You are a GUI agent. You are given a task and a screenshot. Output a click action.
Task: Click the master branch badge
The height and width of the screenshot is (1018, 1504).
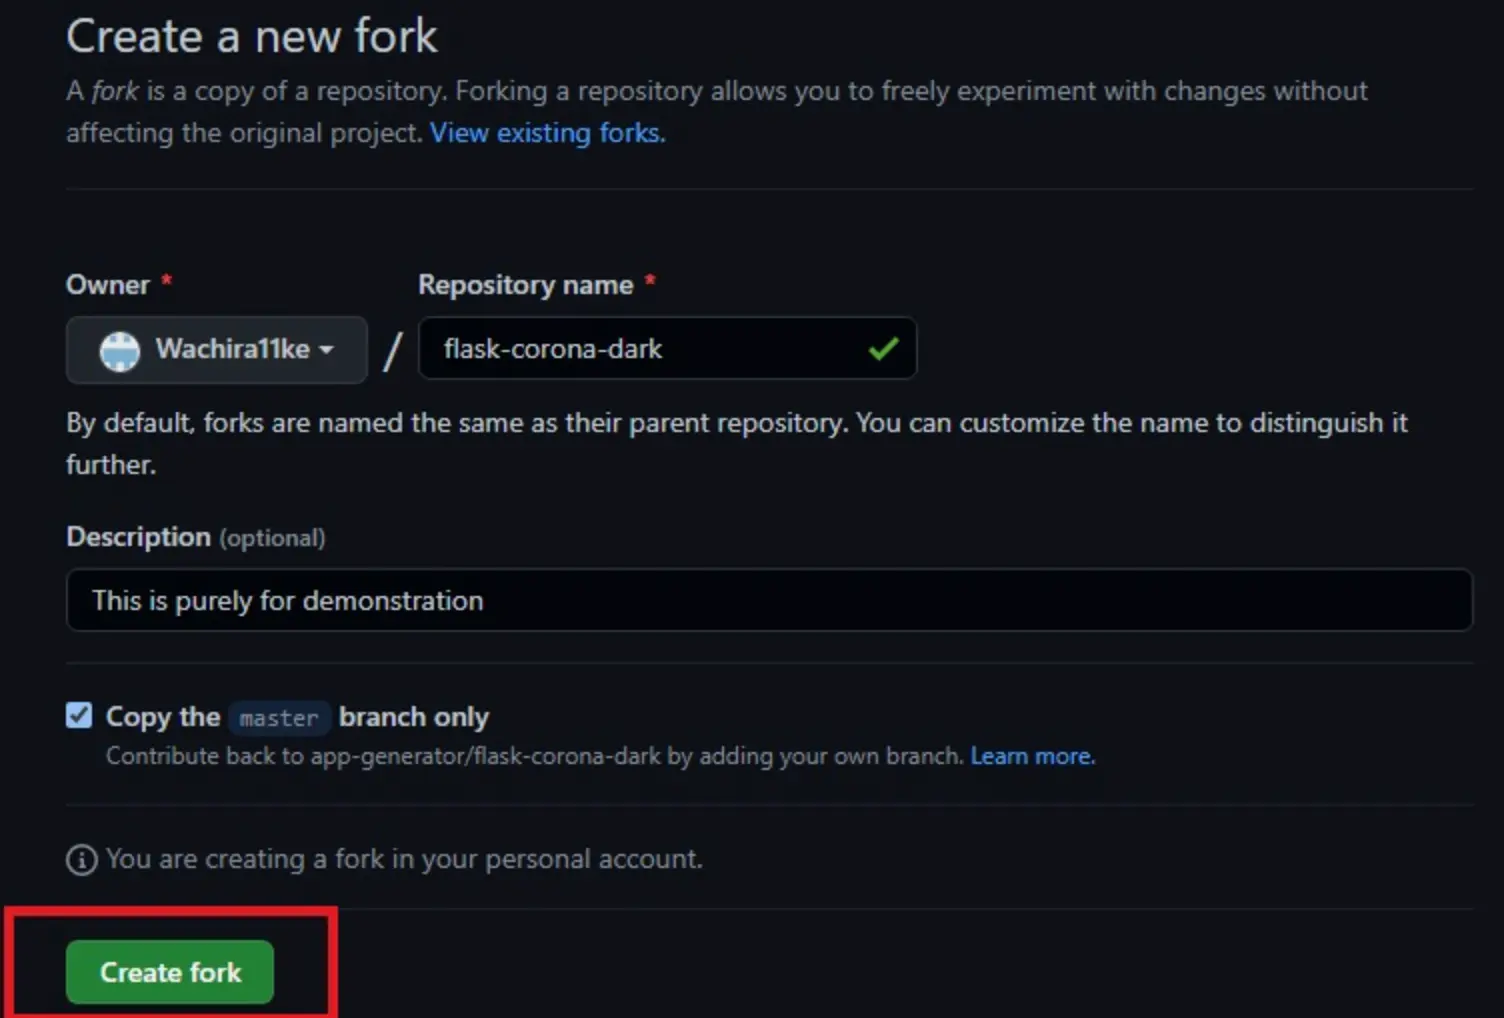(x=279, y=718)
